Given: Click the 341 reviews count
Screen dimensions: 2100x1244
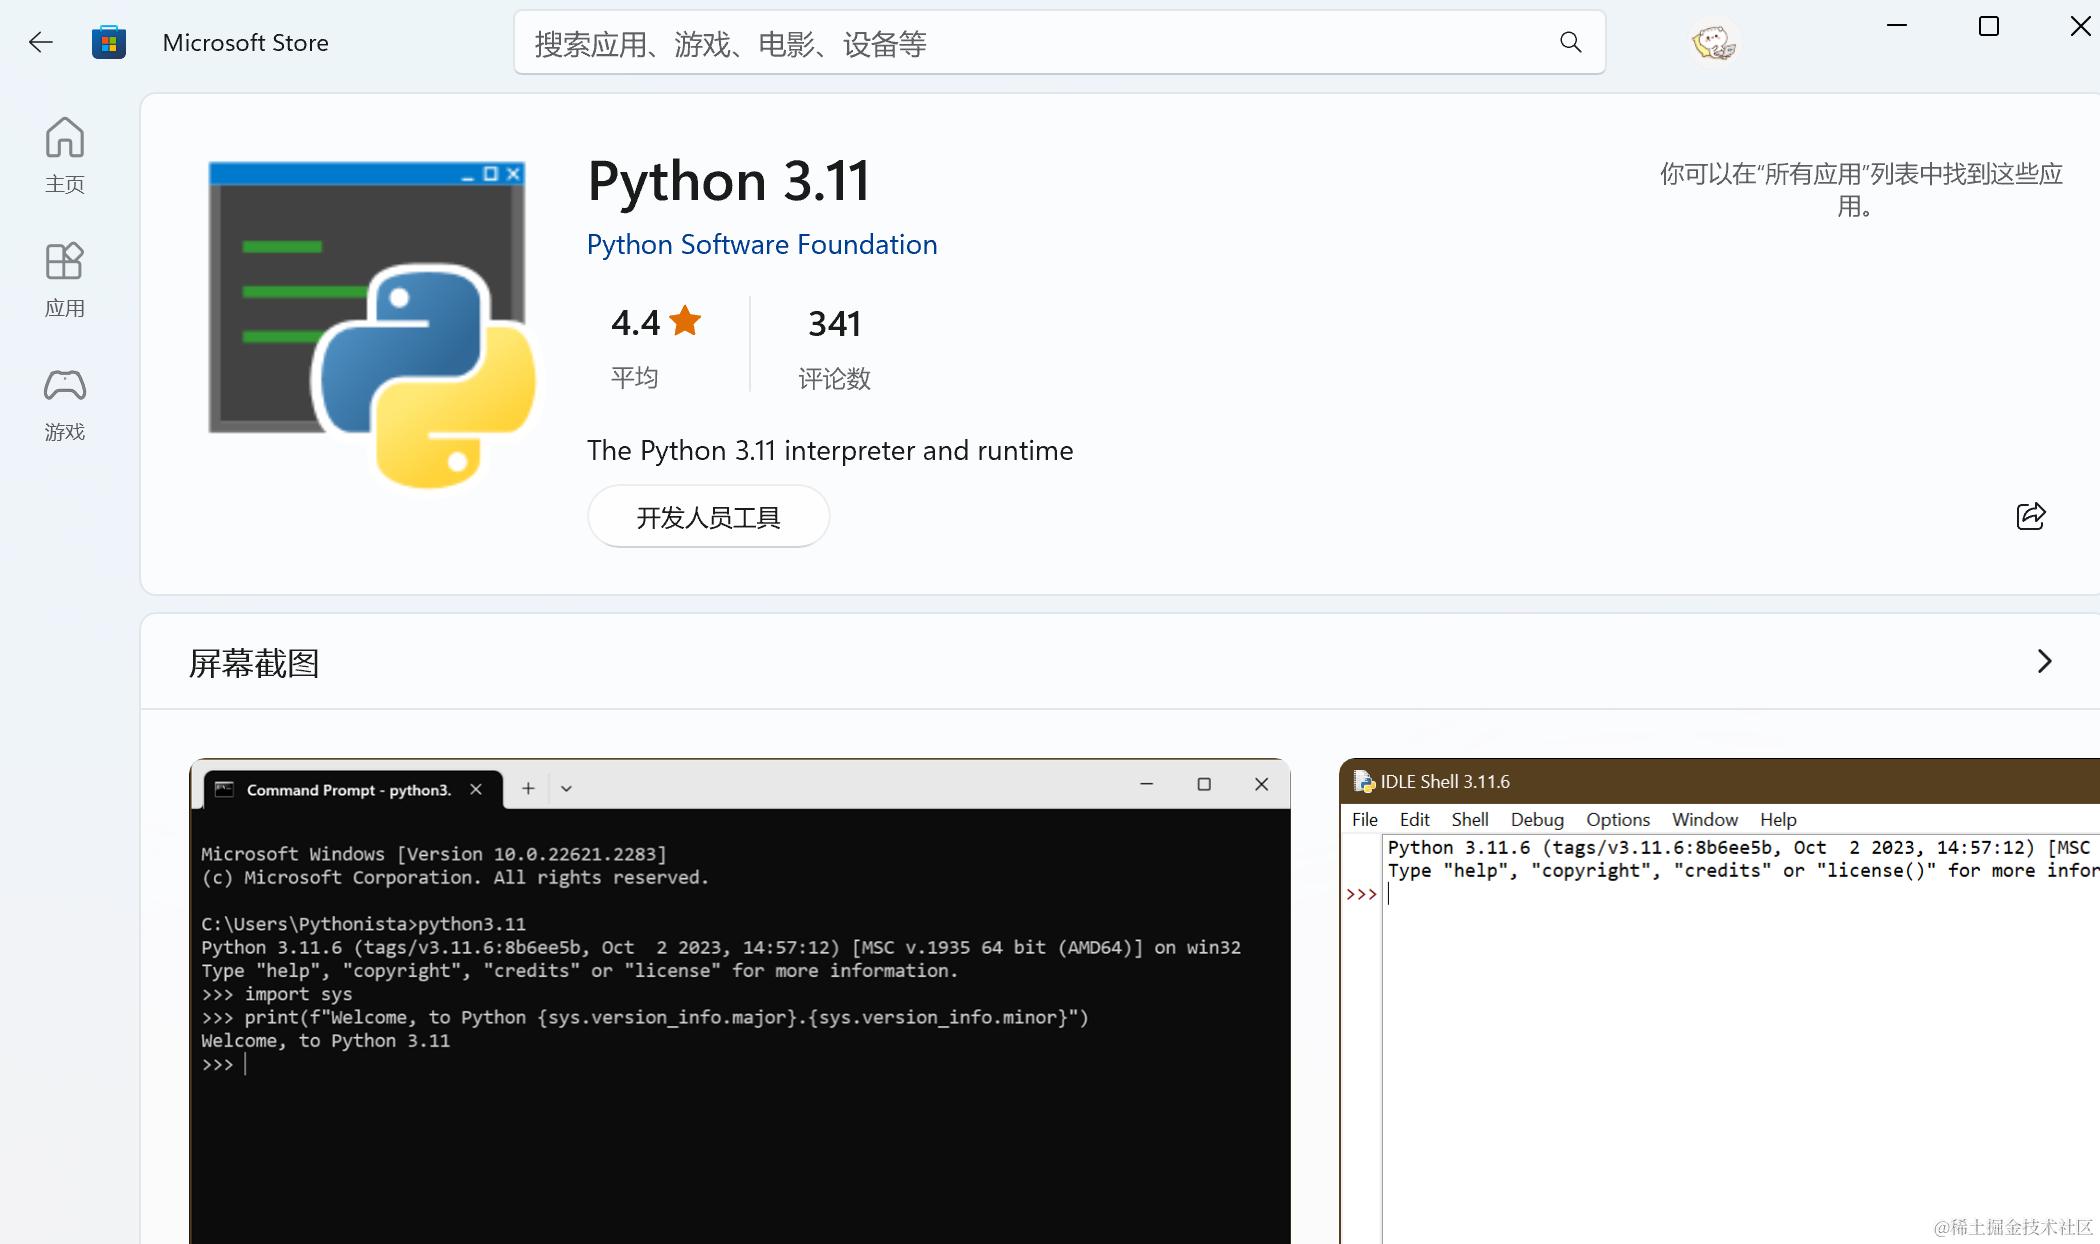Looking at the screenshot, I should (x=834, y=324).
